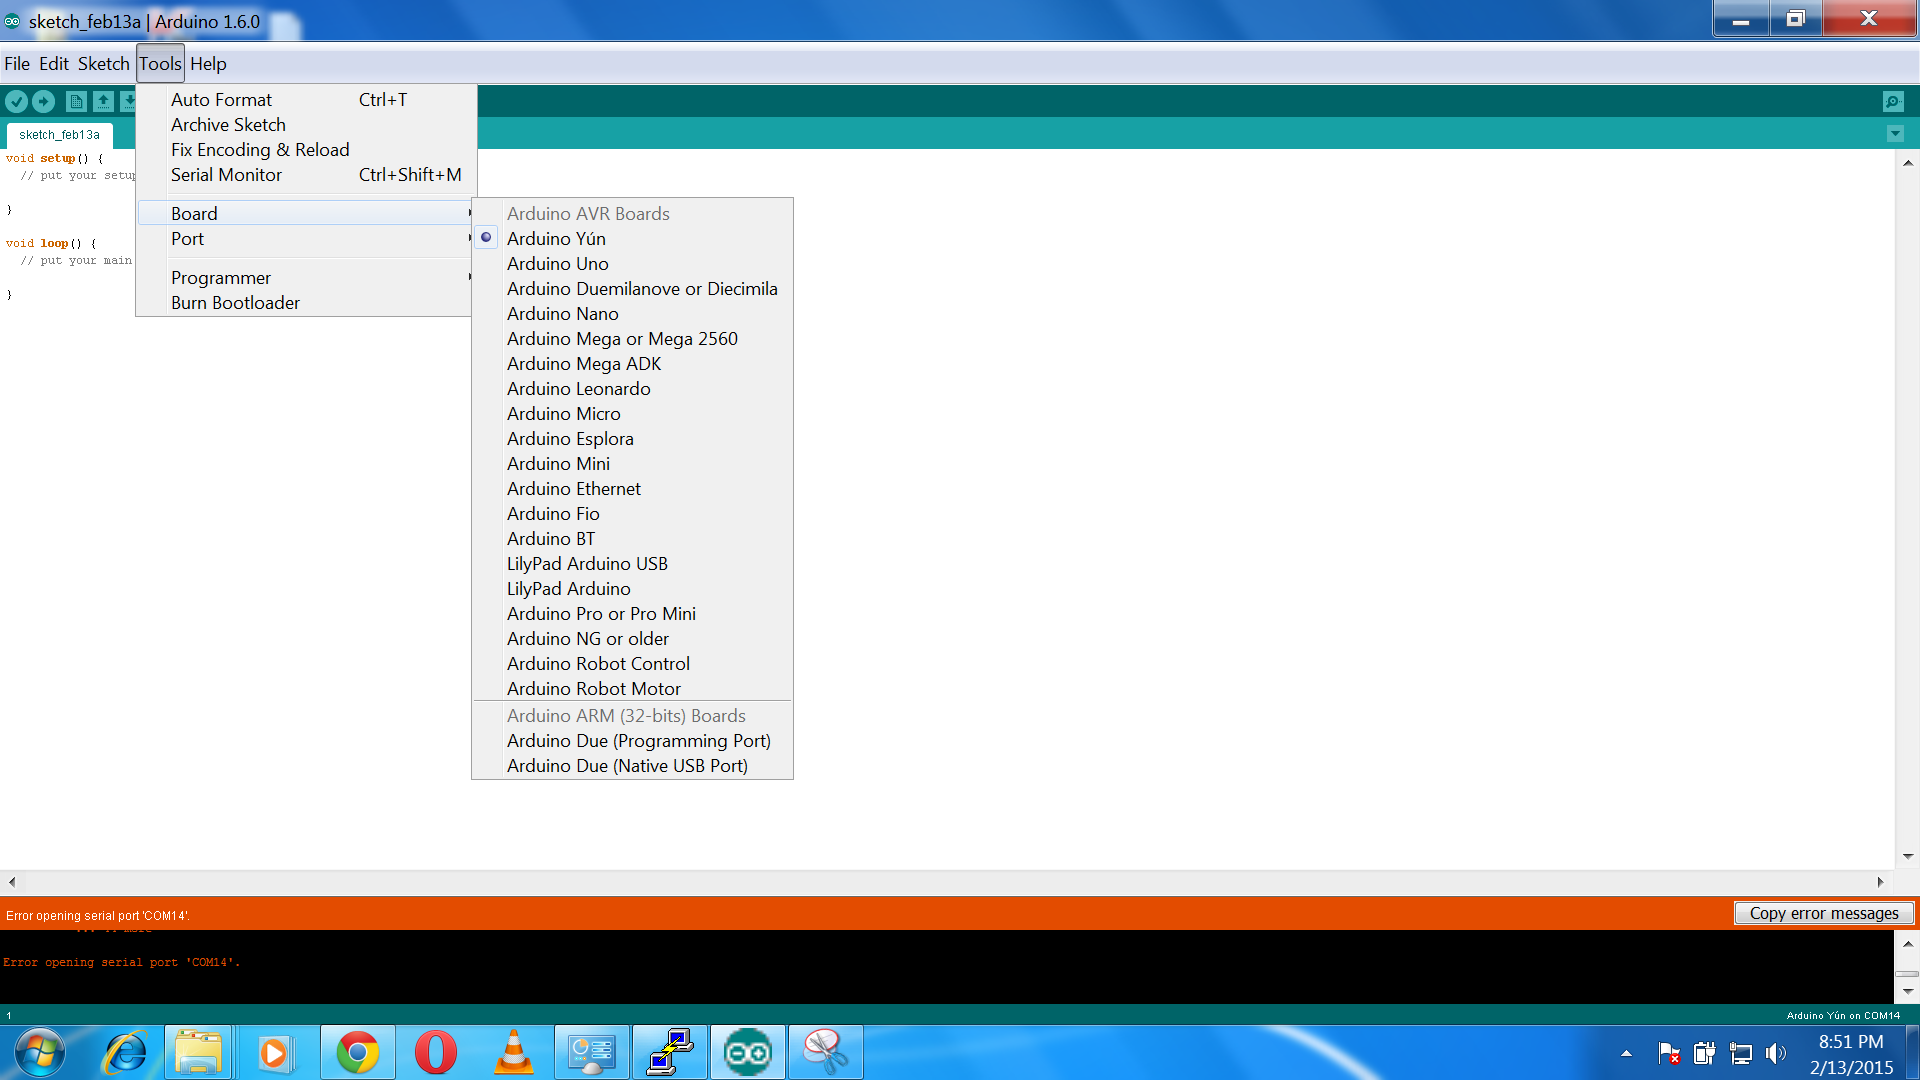Click the horizontal scrollbar left arrow
This screenshot has width=1920, height=1080.
(x=11, y=881)
